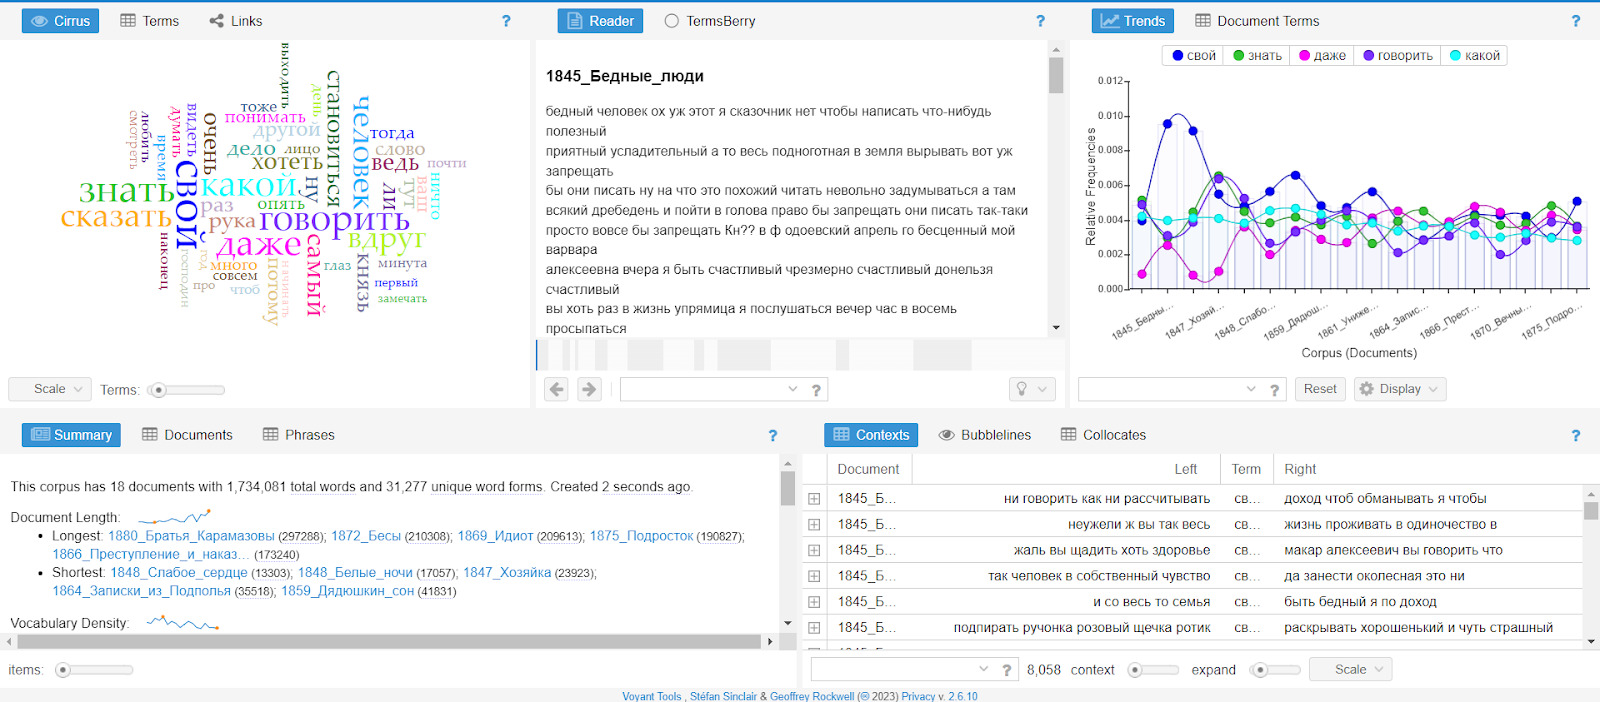Click the help icon in Trends panel
Screen dimensions: 1600x702
pos(1575,21)
